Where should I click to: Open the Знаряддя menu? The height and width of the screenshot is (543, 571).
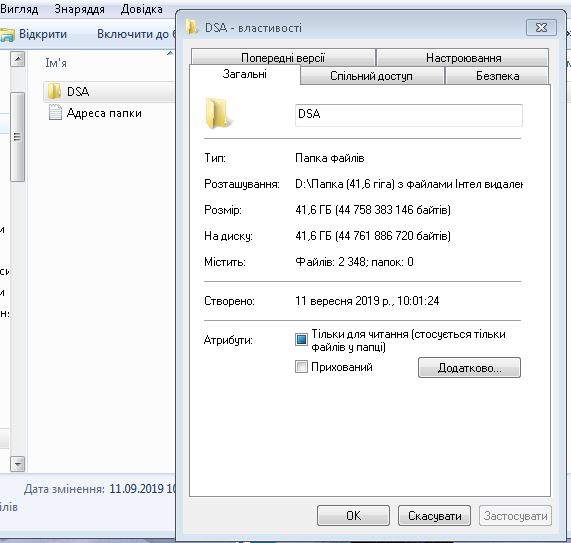79,9
